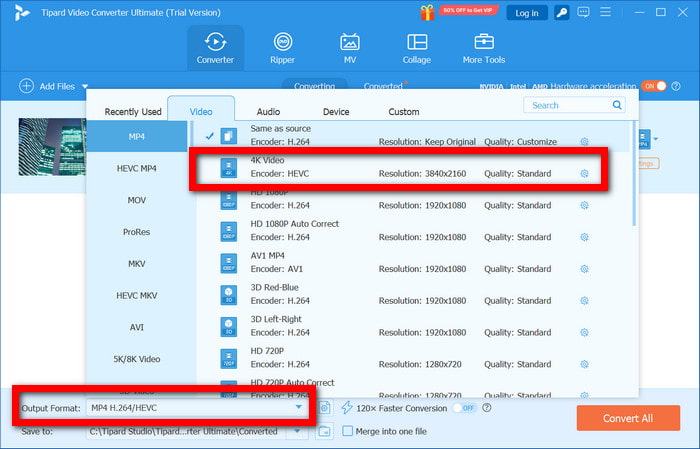Viewport: 700px width, 449px height.
Task: Switch to the Audio format tab
Action: [x=268, y=111]
